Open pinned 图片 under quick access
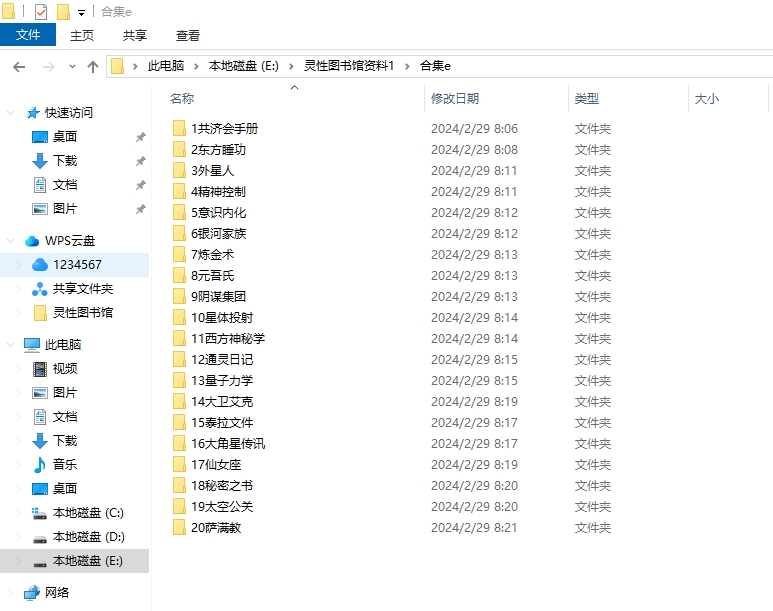The height and width of the screenshot is (611, 773). [x=65, y=209]
